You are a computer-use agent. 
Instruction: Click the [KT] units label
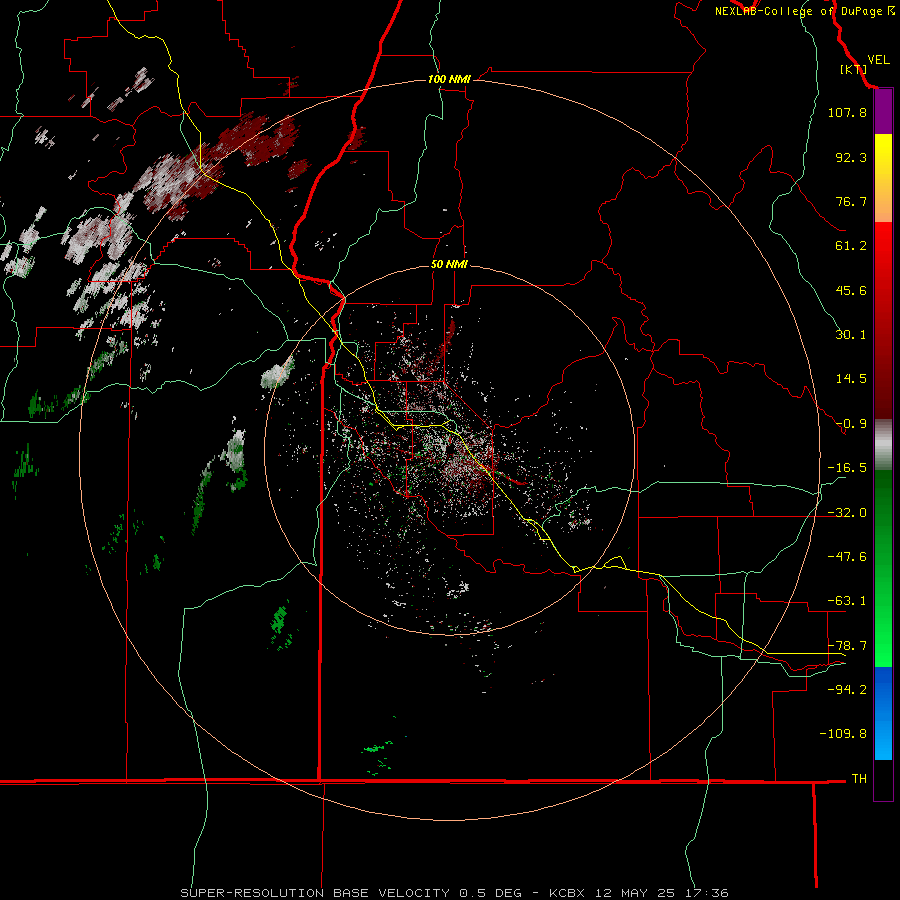coord(854,69)
